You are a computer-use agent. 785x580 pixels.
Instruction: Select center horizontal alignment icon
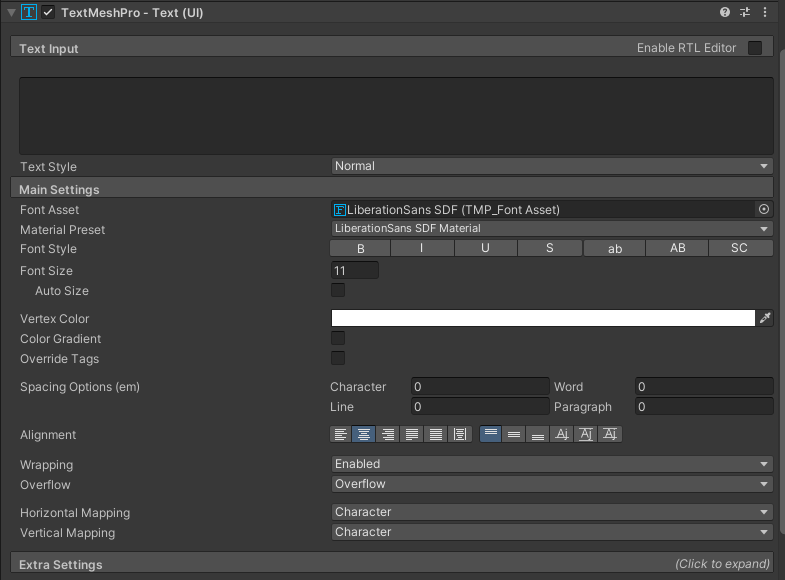point(363,434)
